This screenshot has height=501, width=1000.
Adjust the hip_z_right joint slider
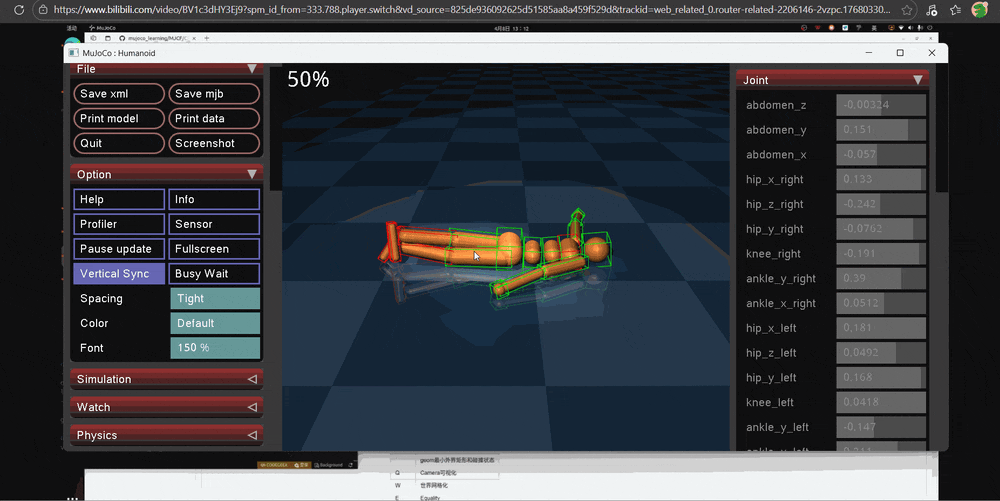tap(881, 204)
